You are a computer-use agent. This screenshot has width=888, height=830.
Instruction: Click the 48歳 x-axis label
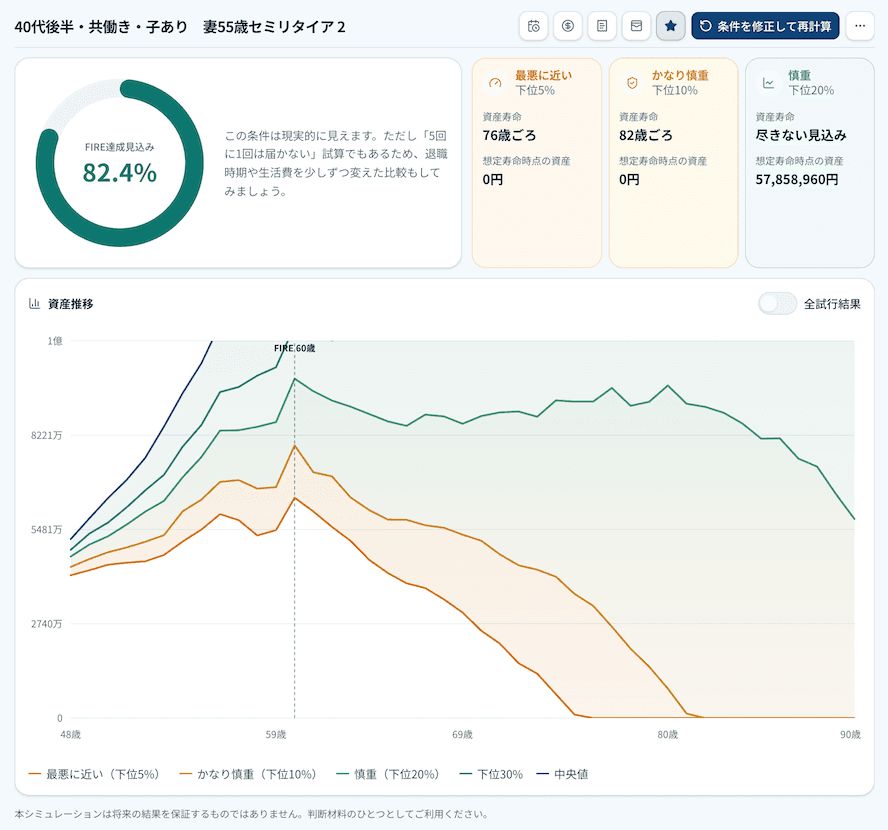70,734
